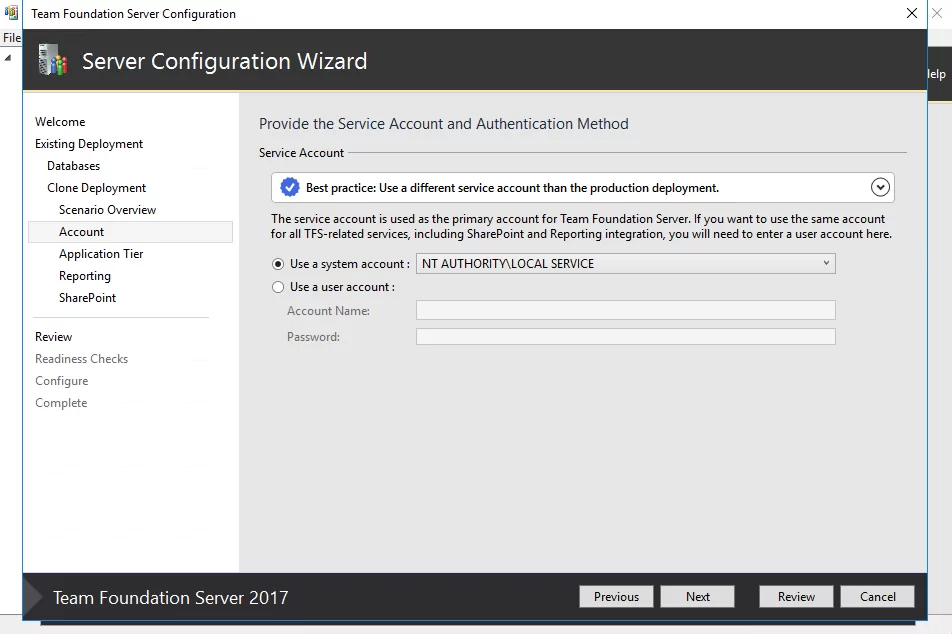Select Databases in the wizard navigation
This screenshot has height=634, width=952.
[x=73, y=166]
